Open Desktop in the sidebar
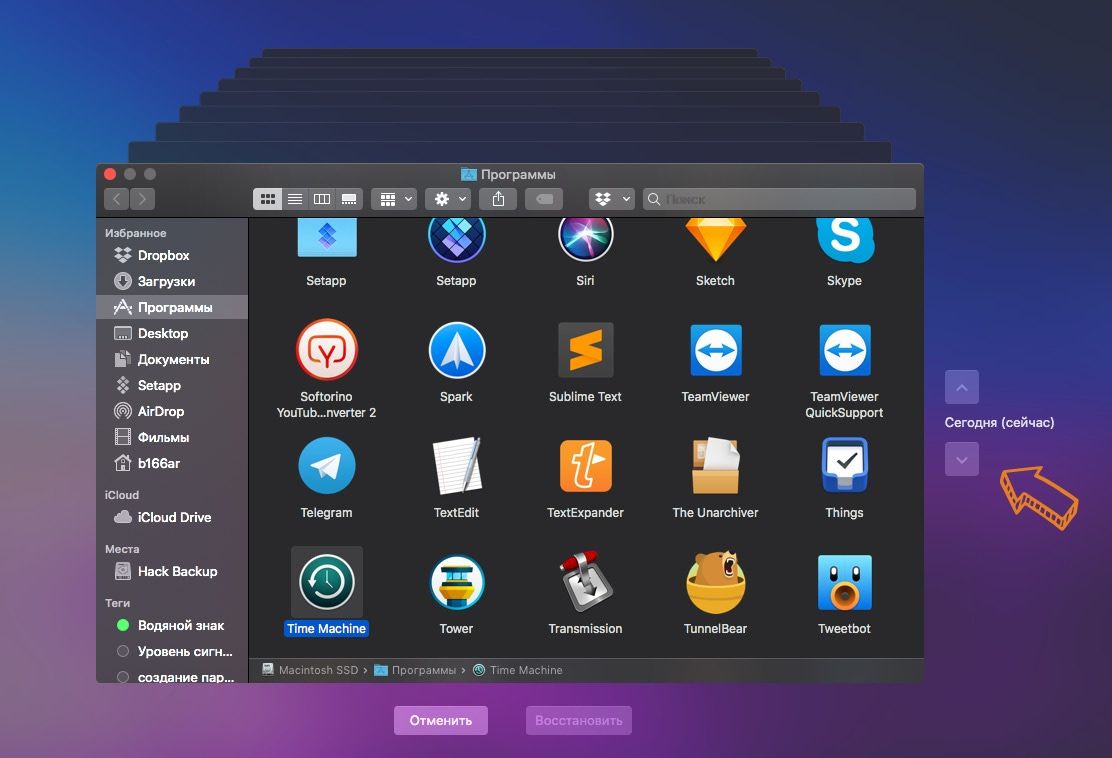 [x=172, y=333]
